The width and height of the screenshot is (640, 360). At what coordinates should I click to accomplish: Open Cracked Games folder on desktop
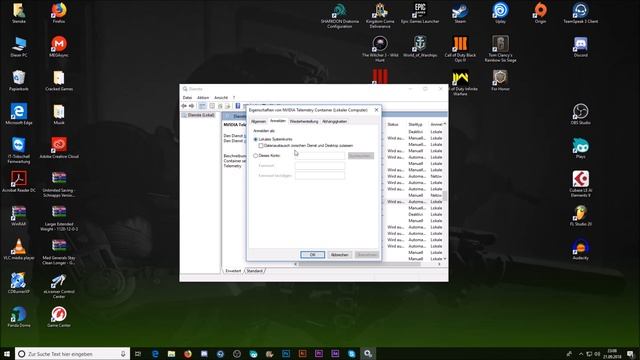[59, 80]
